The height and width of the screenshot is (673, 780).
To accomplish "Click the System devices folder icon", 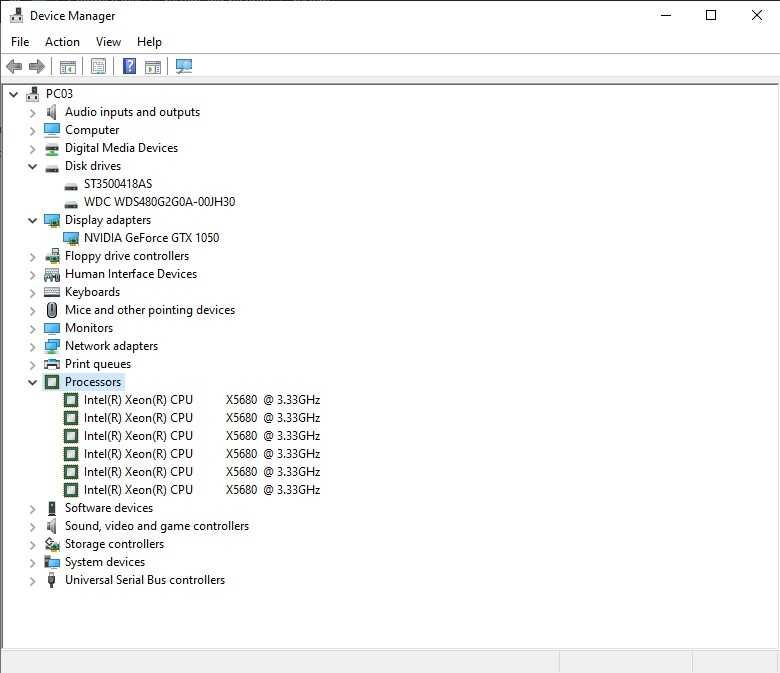I will pyautogui.click(x=52, y=562).
